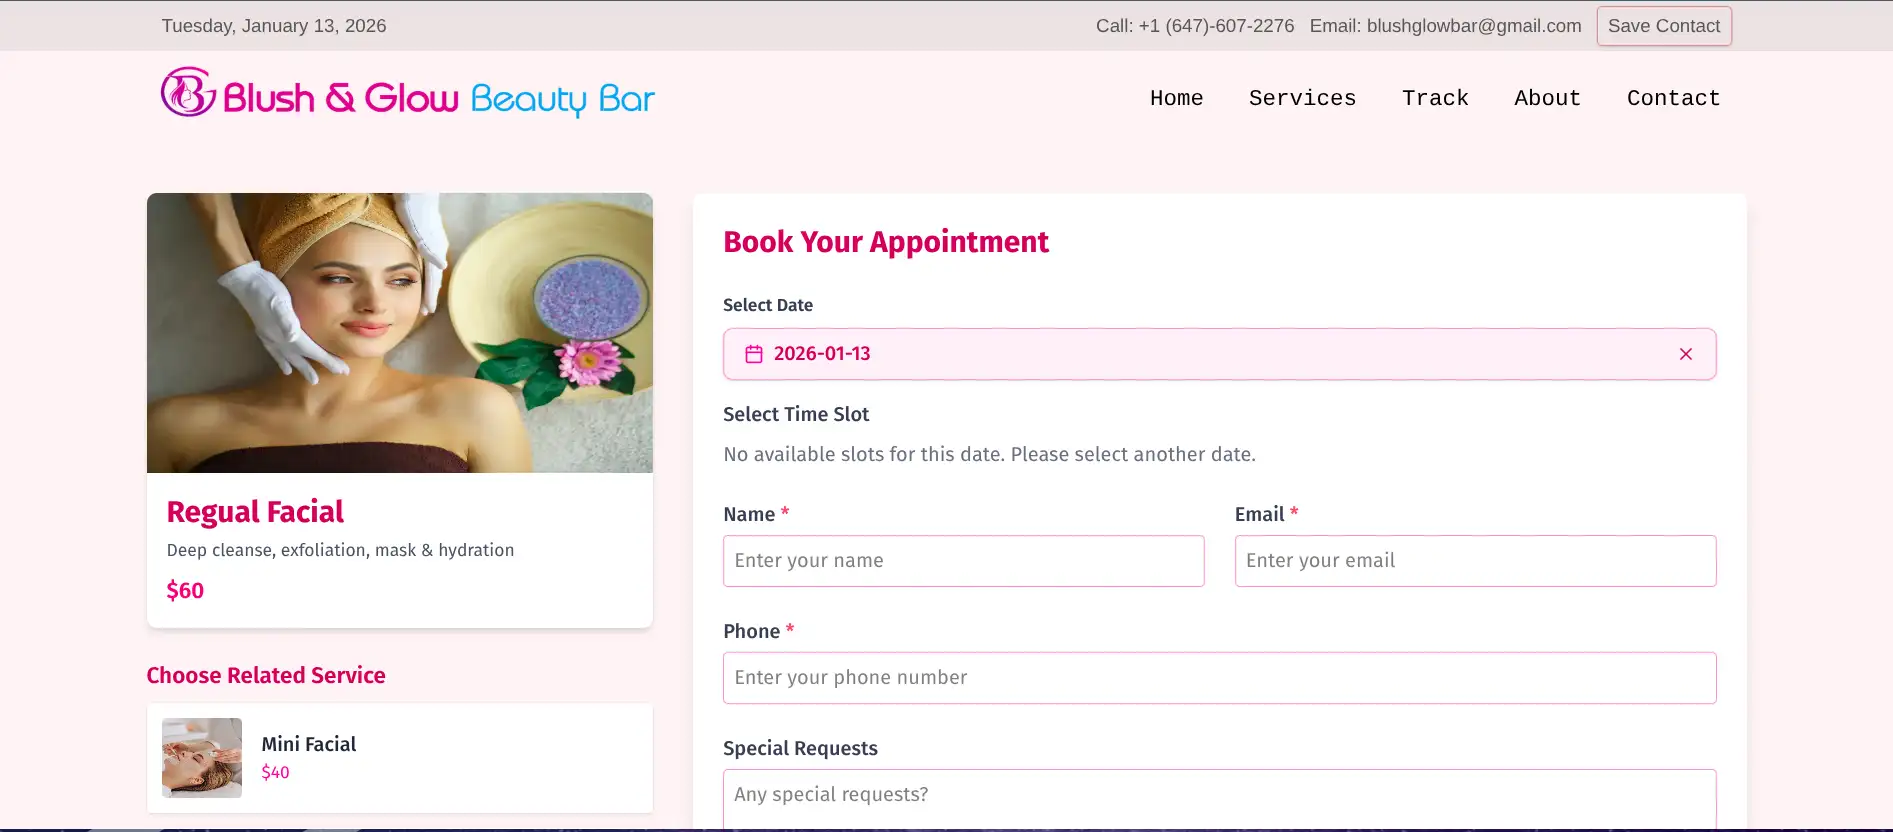This screenshot has height=832, width=1893.
Task: Open the Contact page
Action: coord(1673,98)
